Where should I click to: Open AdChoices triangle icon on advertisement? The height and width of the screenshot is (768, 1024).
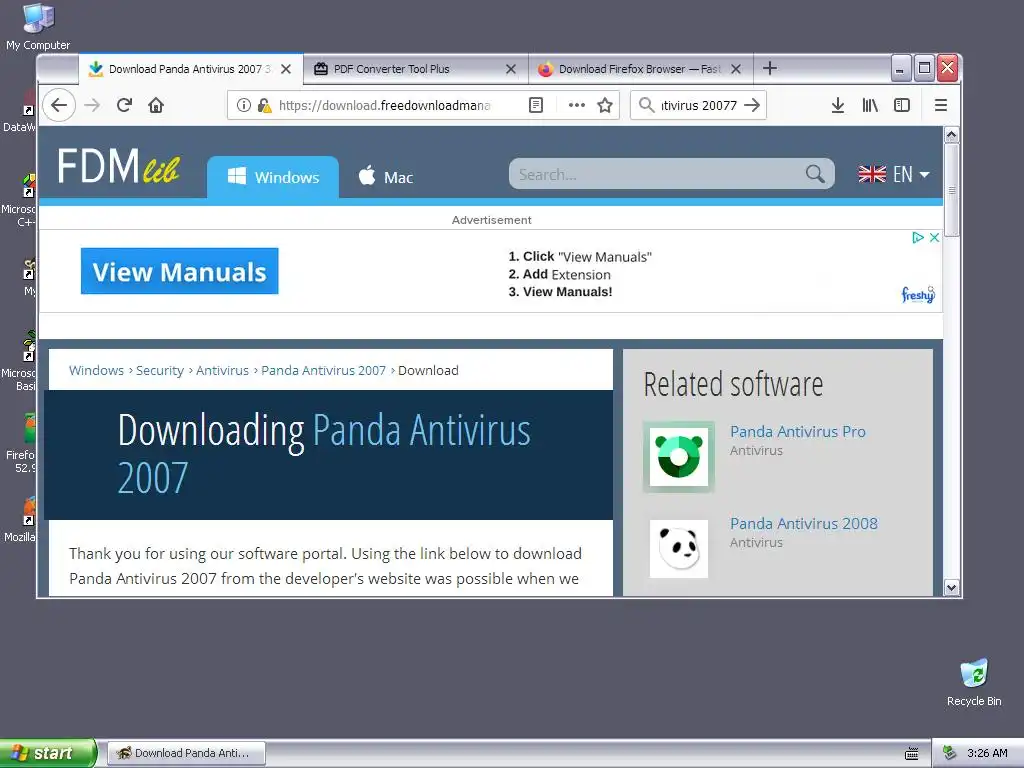pos(918,238)
